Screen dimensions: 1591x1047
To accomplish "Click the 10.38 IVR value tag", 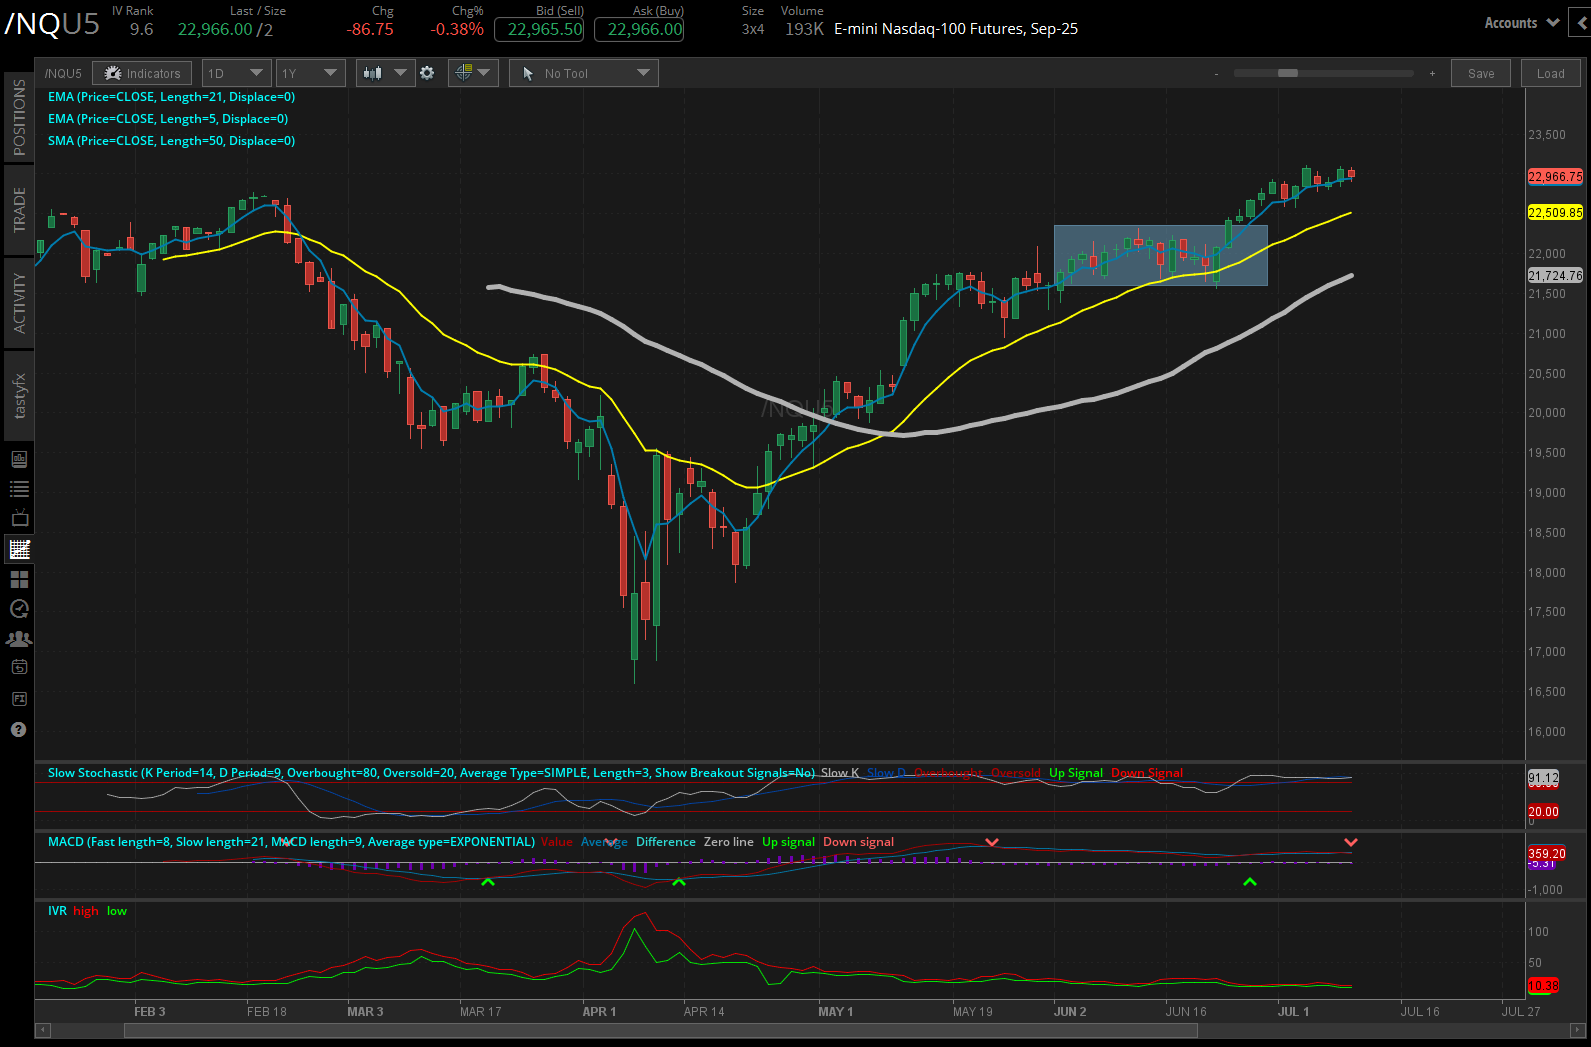I will (1543, 986).
